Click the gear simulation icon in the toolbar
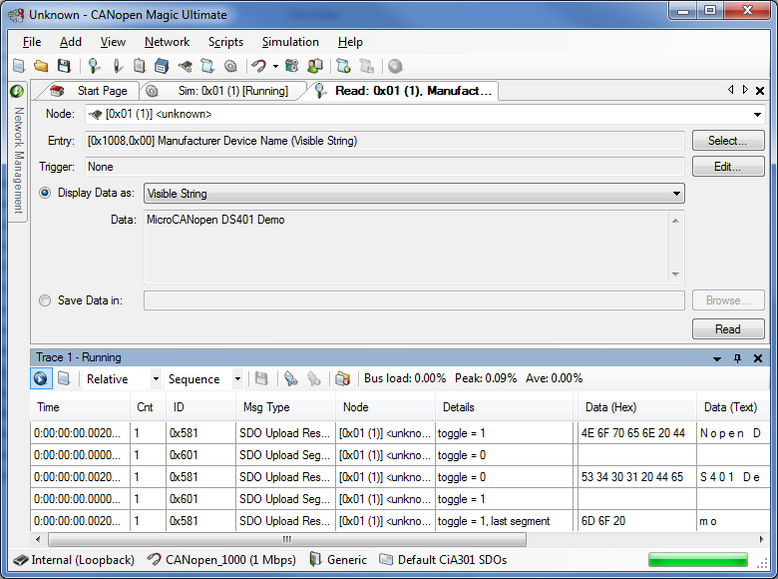Viewport: 778px width, 579px height. pyautogui.click(x=231, y=66)
